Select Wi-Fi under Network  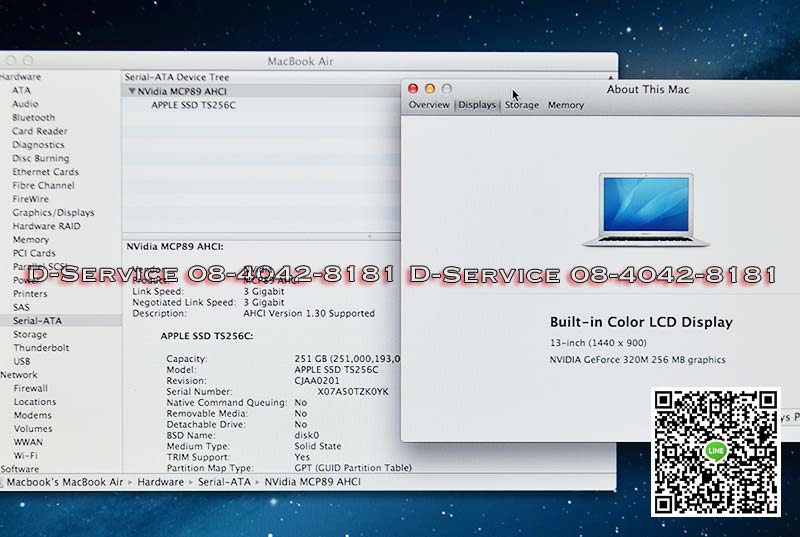26,455
